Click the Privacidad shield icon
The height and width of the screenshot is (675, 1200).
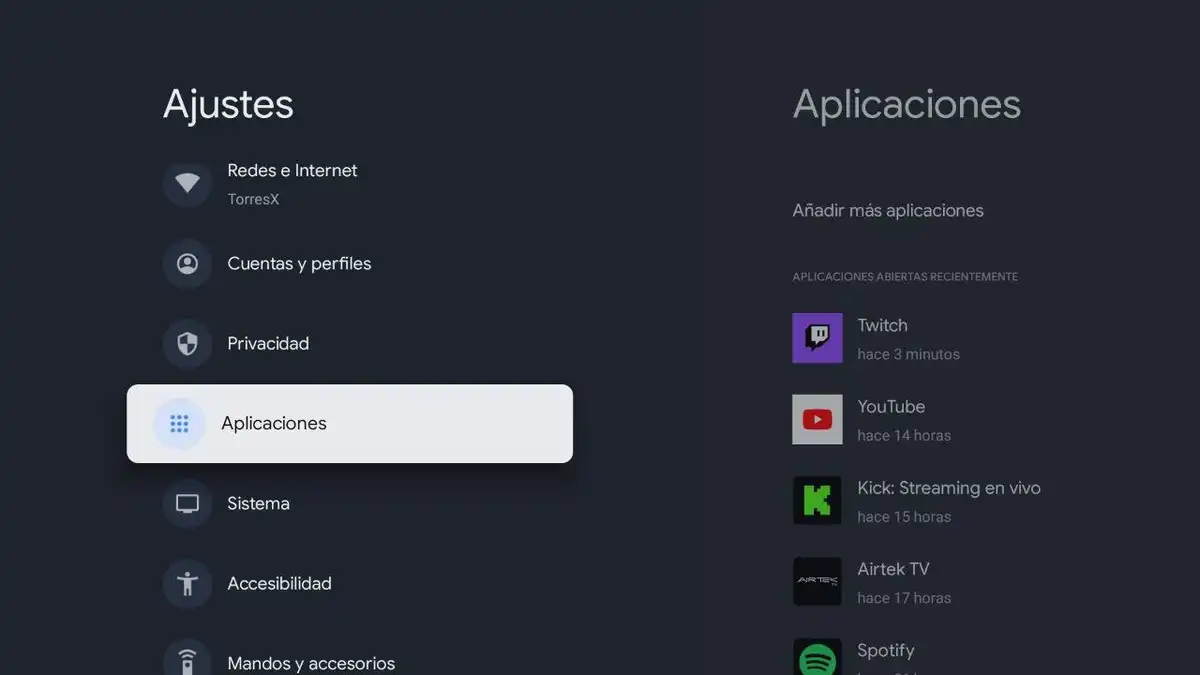[x=187, y=344]
